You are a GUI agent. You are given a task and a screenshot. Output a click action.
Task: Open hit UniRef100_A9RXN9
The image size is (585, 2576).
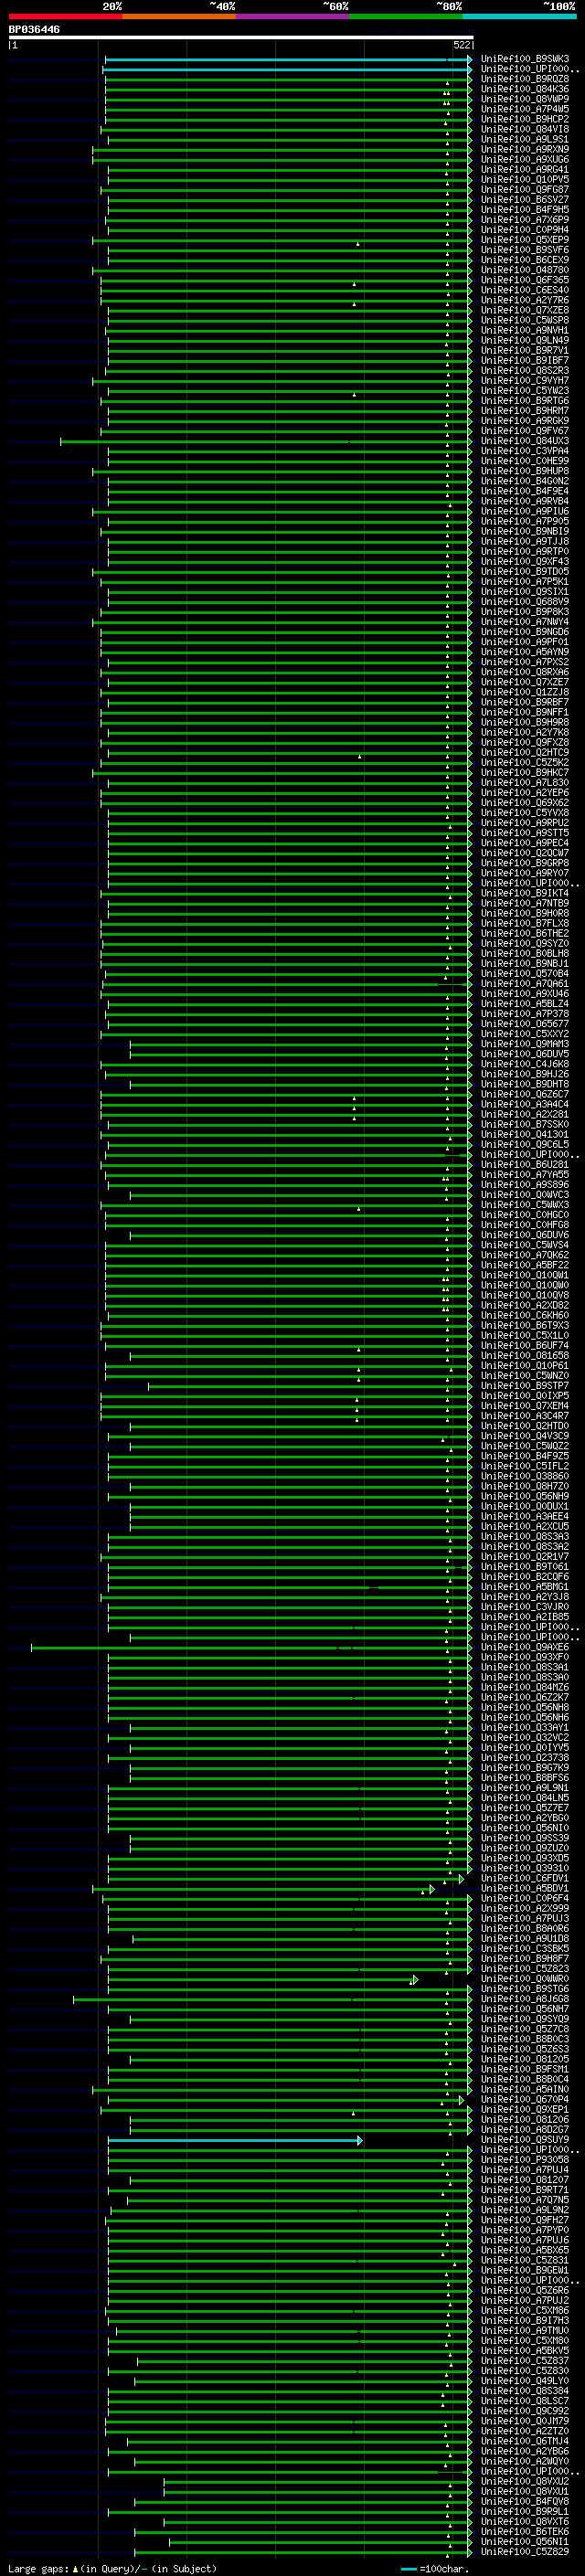pyautogui.click(x=525, y=149)
